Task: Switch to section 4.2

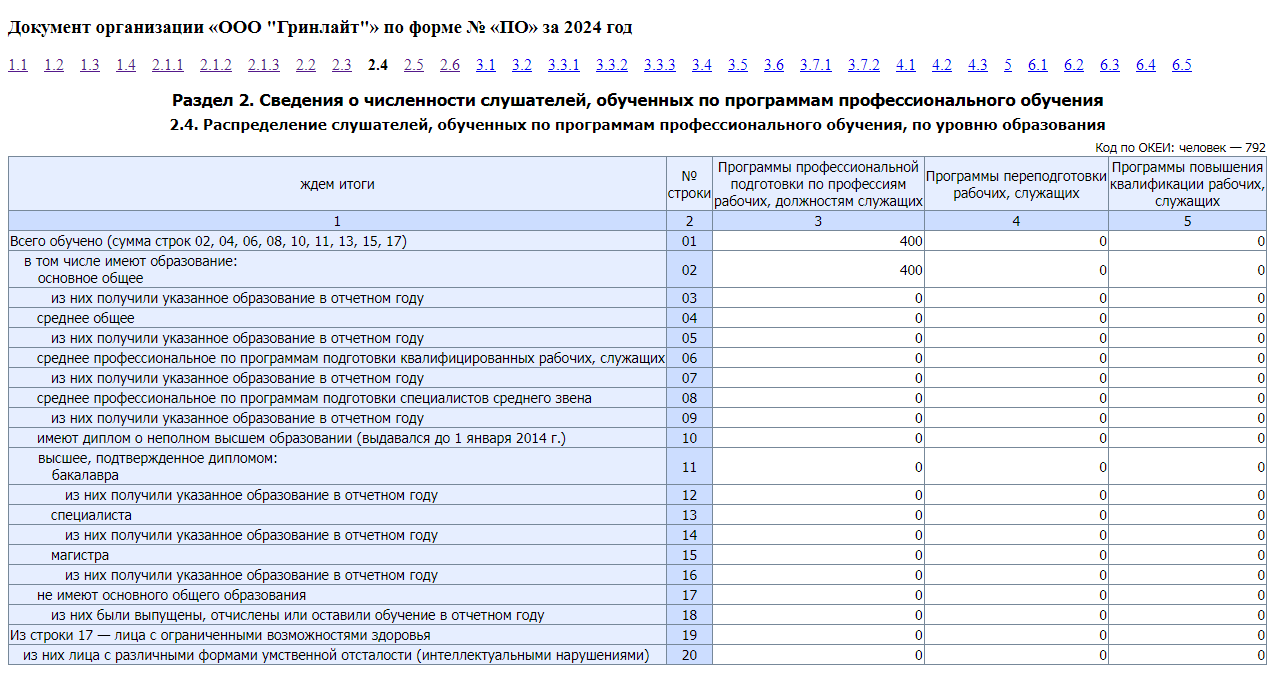Action: pyautogui.click(x=942, y=65)
